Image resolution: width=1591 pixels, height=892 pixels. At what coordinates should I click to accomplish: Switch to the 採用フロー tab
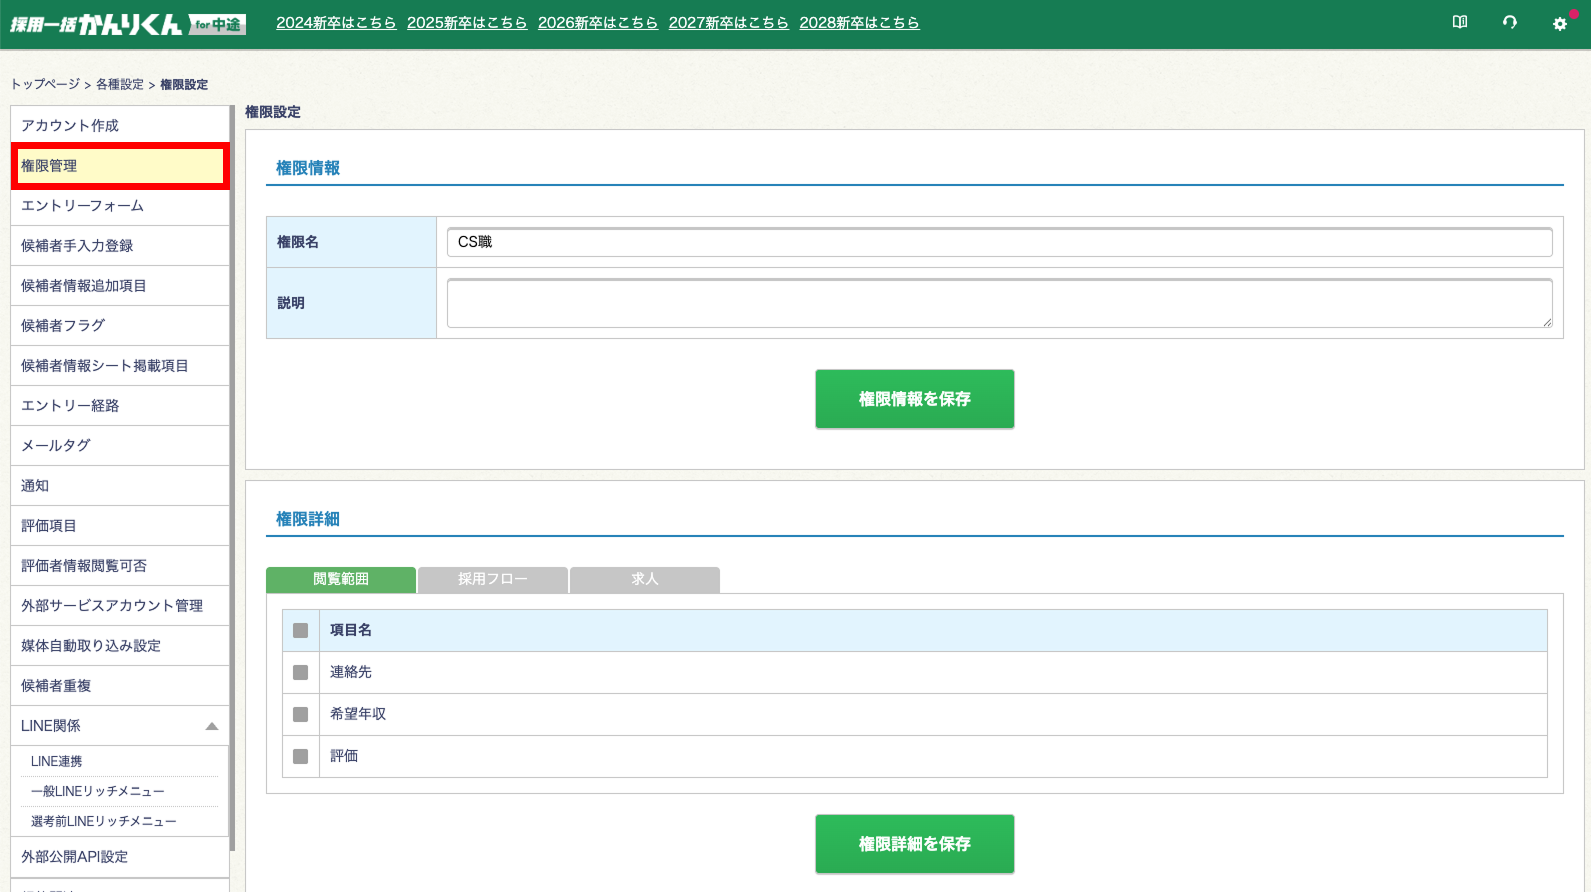[493, 579]
